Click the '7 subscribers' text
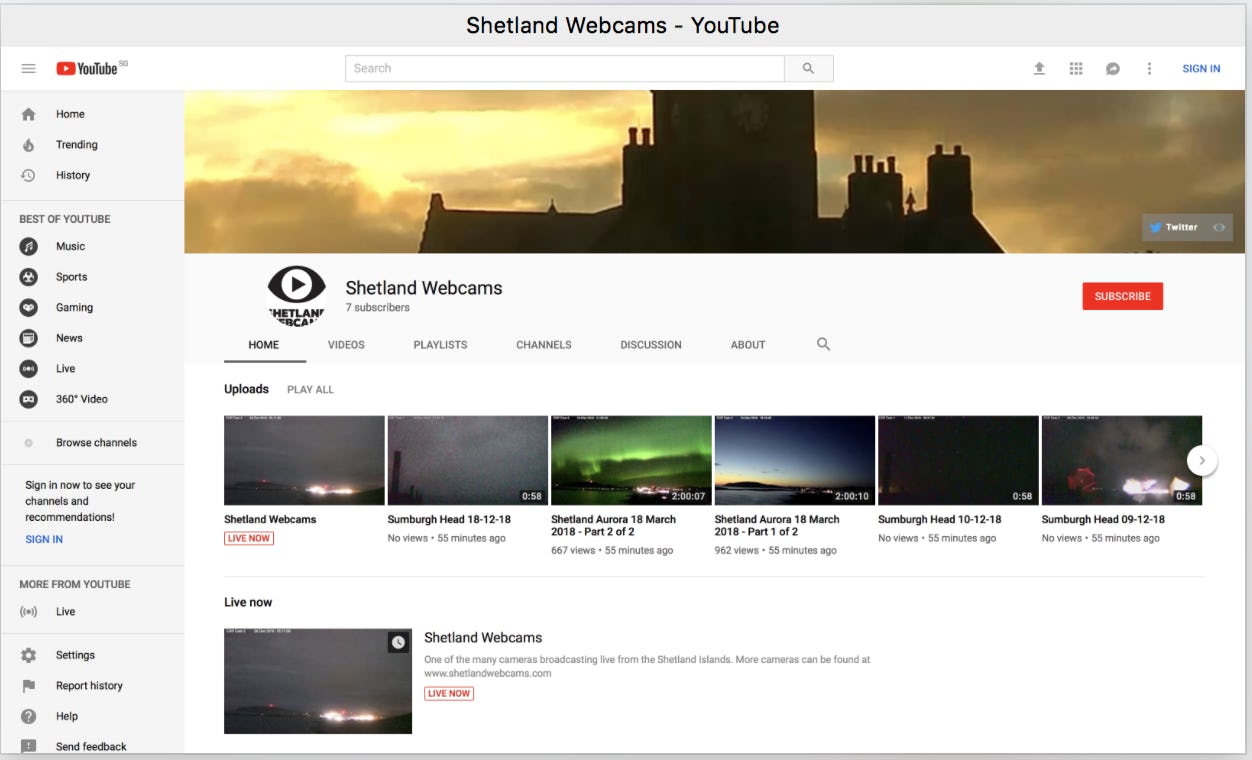This screenshot has width=1252, height=760. pyautogui.click(x=377, y=308)
